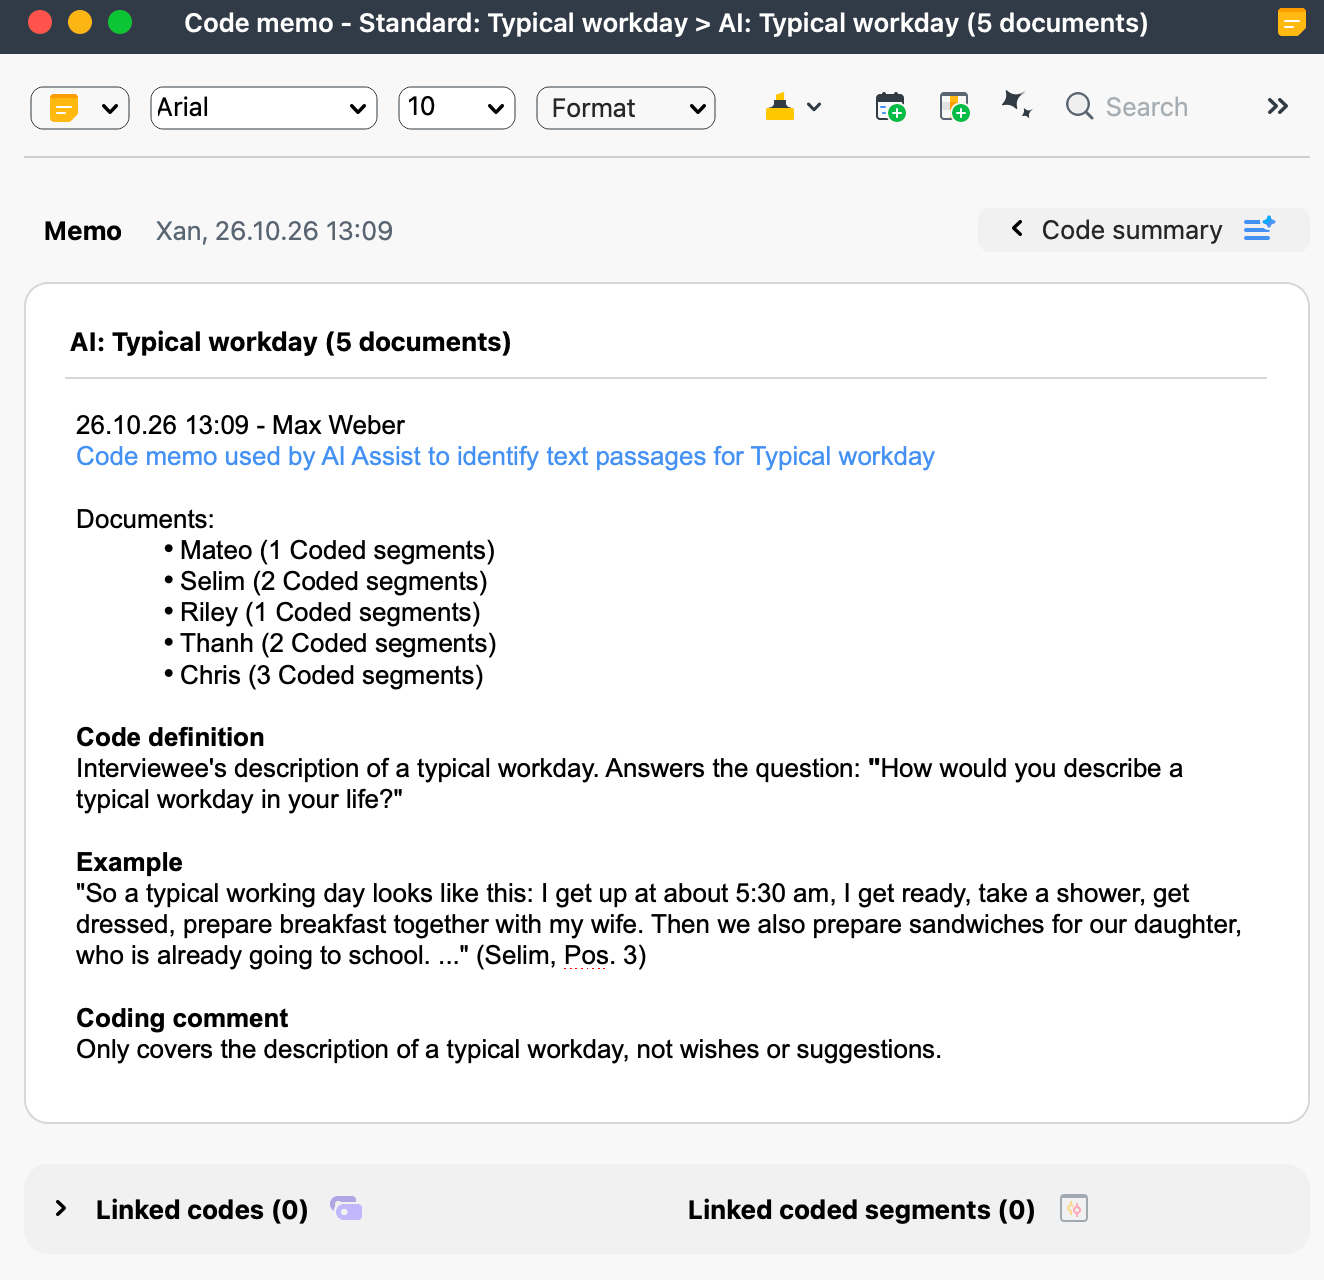Viewport: 1324px width, 1280px height.
Task: Click Chris (3 Coded segments) list item
Action: (332, 675)
